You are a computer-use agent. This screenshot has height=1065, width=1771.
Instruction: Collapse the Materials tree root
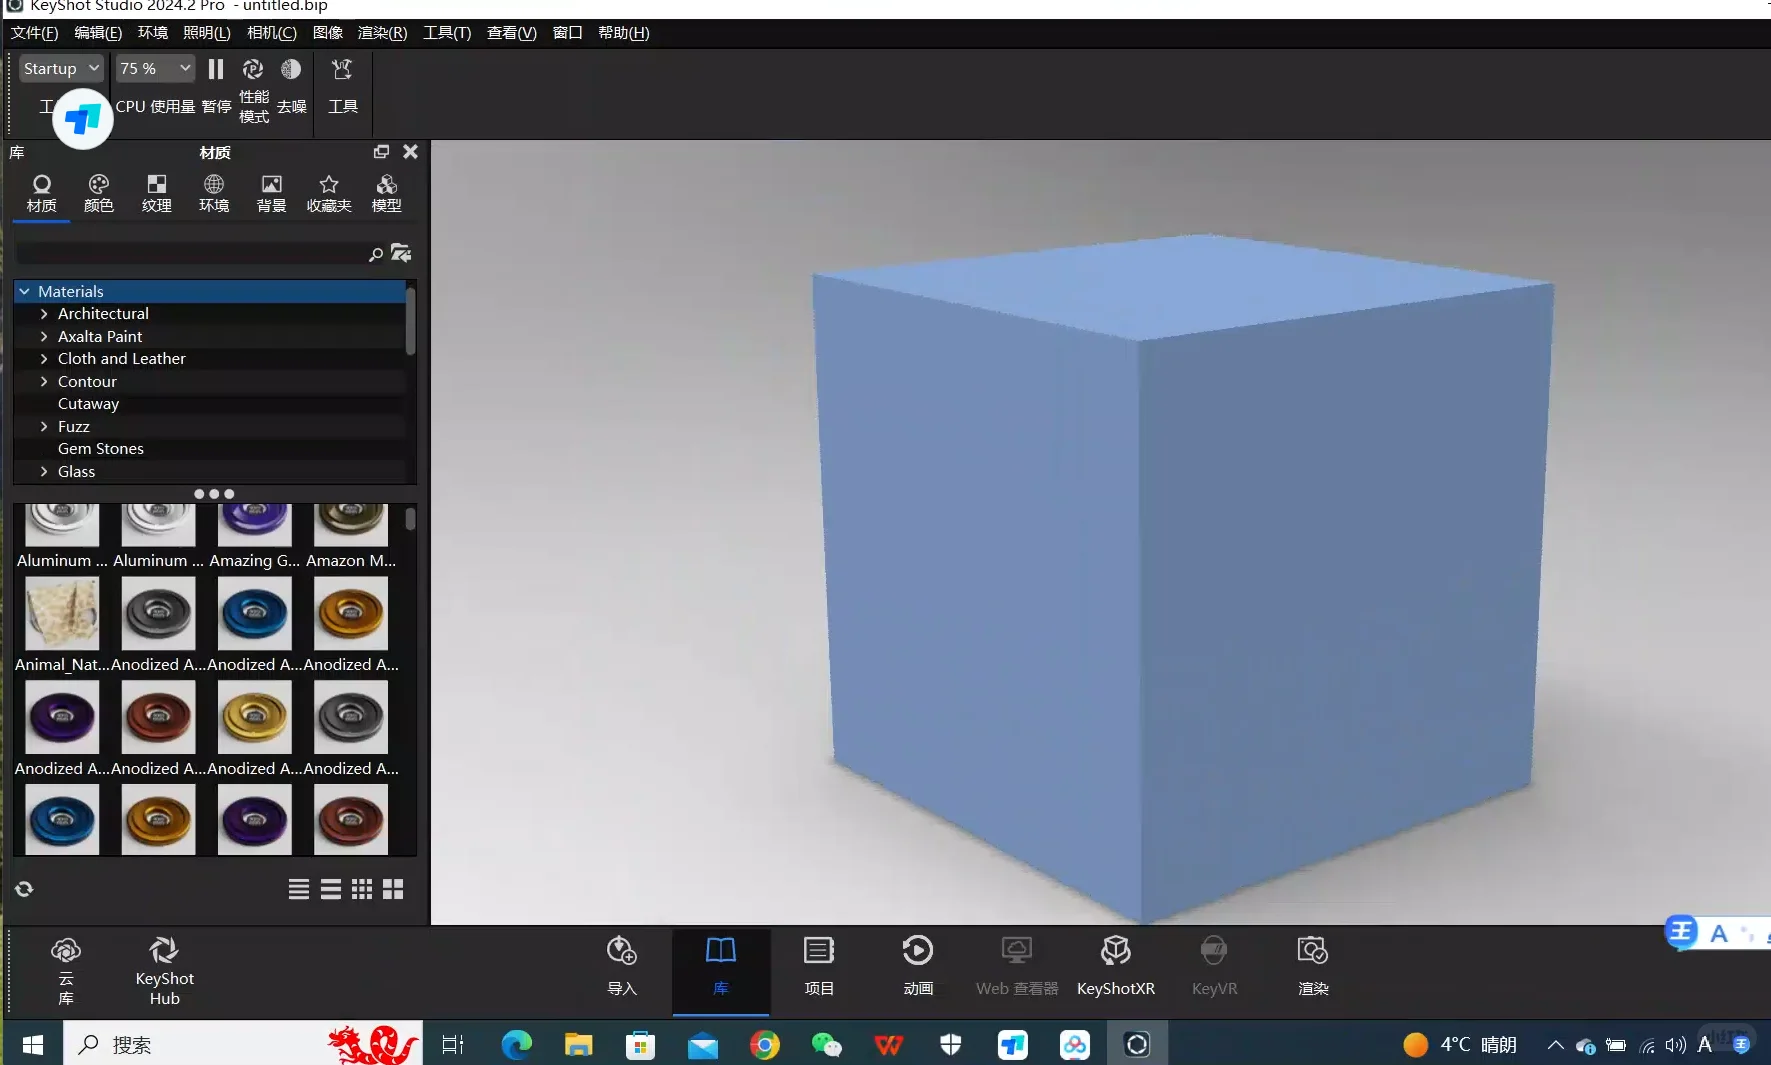pyautogui.click(x=24, y=291)
